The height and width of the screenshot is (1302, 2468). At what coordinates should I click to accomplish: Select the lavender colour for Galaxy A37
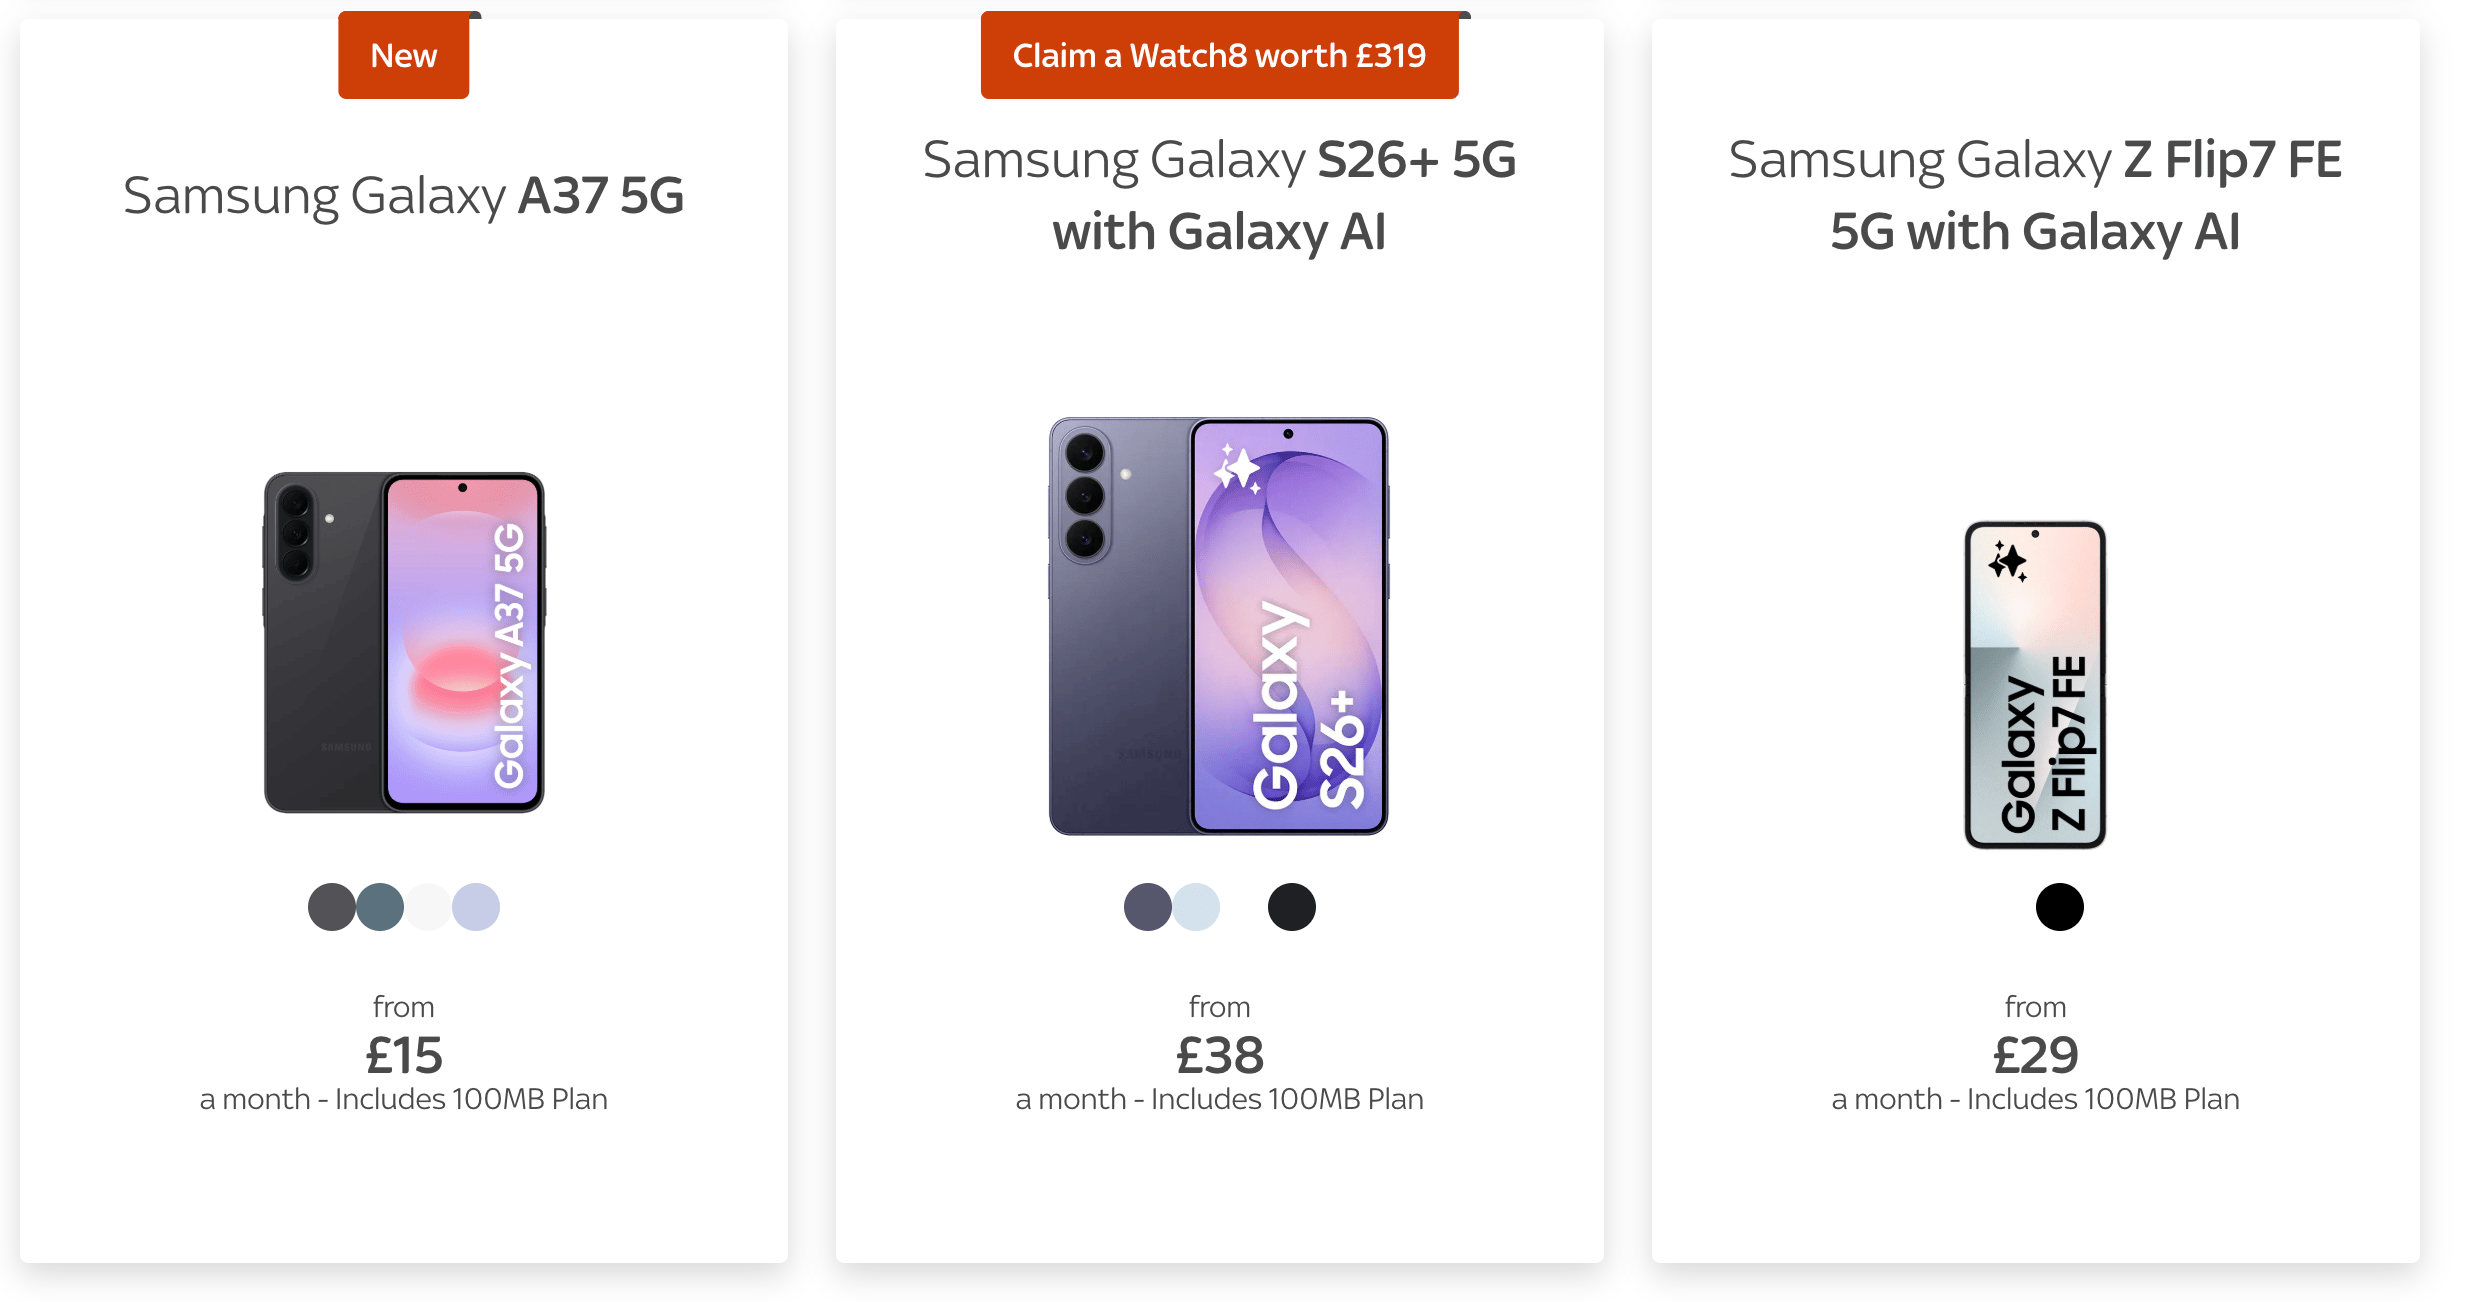pyautogui.click(x=476, y=907)
